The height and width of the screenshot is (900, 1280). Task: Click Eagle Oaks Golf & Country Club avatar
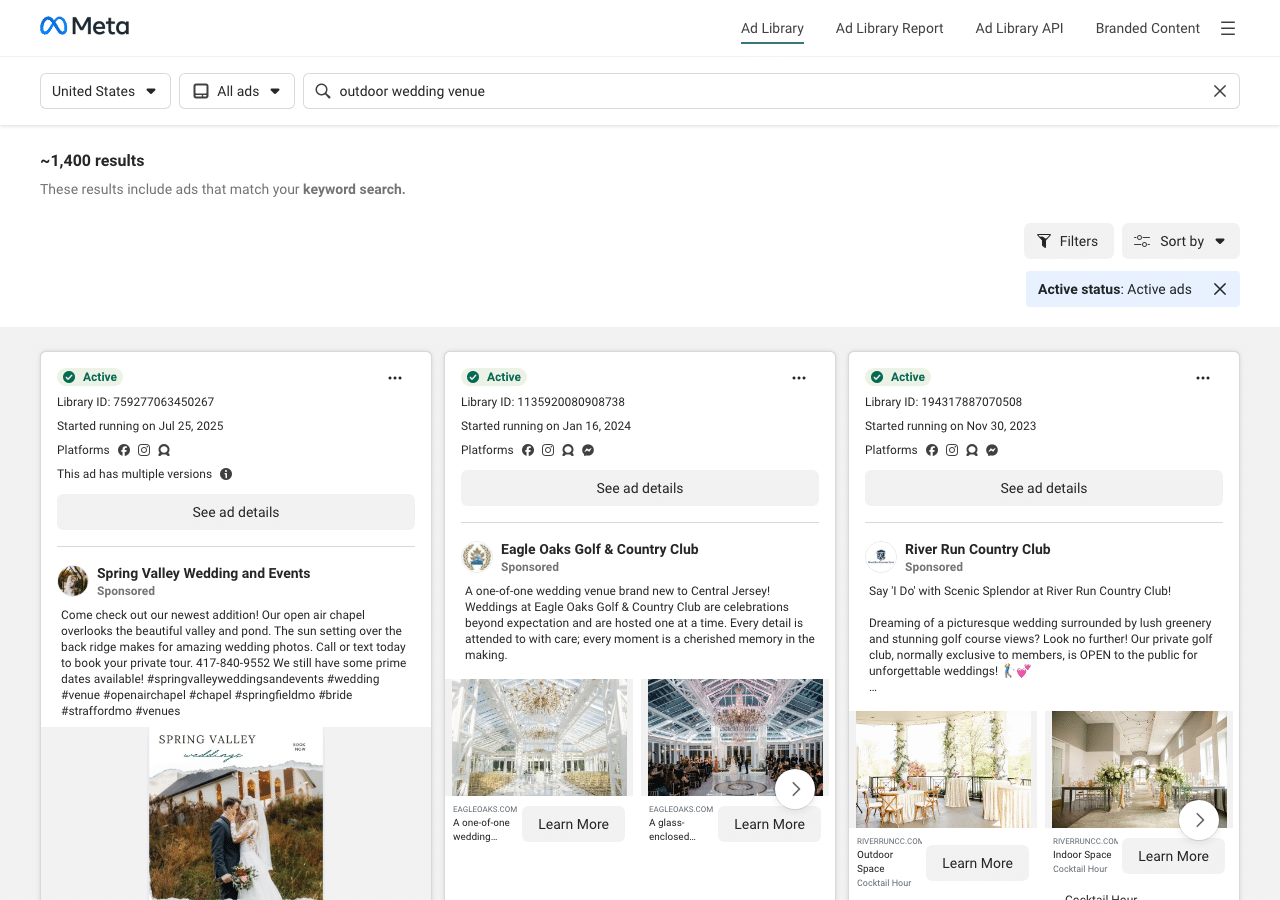click(x=477, y=557)
